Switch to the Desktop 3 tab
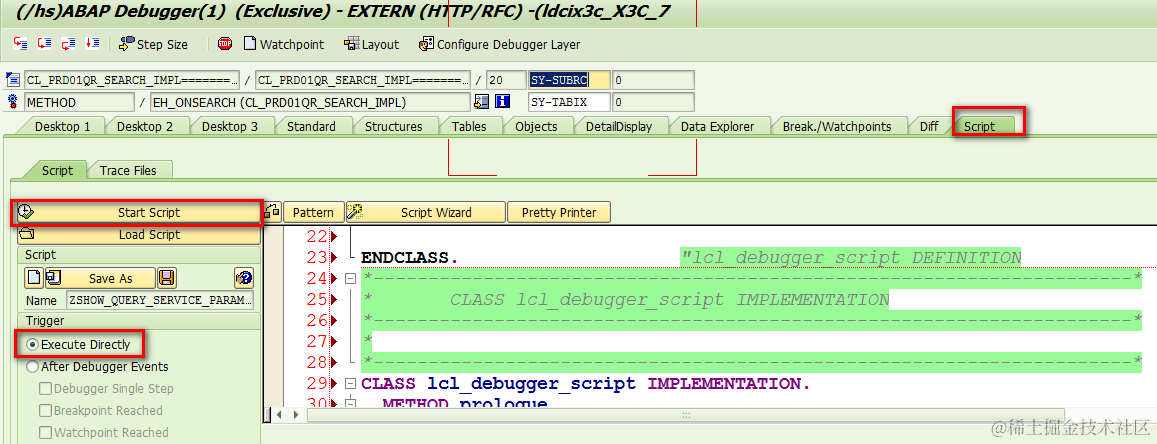This screenshot has height=444, width=1157. [230, 126]
